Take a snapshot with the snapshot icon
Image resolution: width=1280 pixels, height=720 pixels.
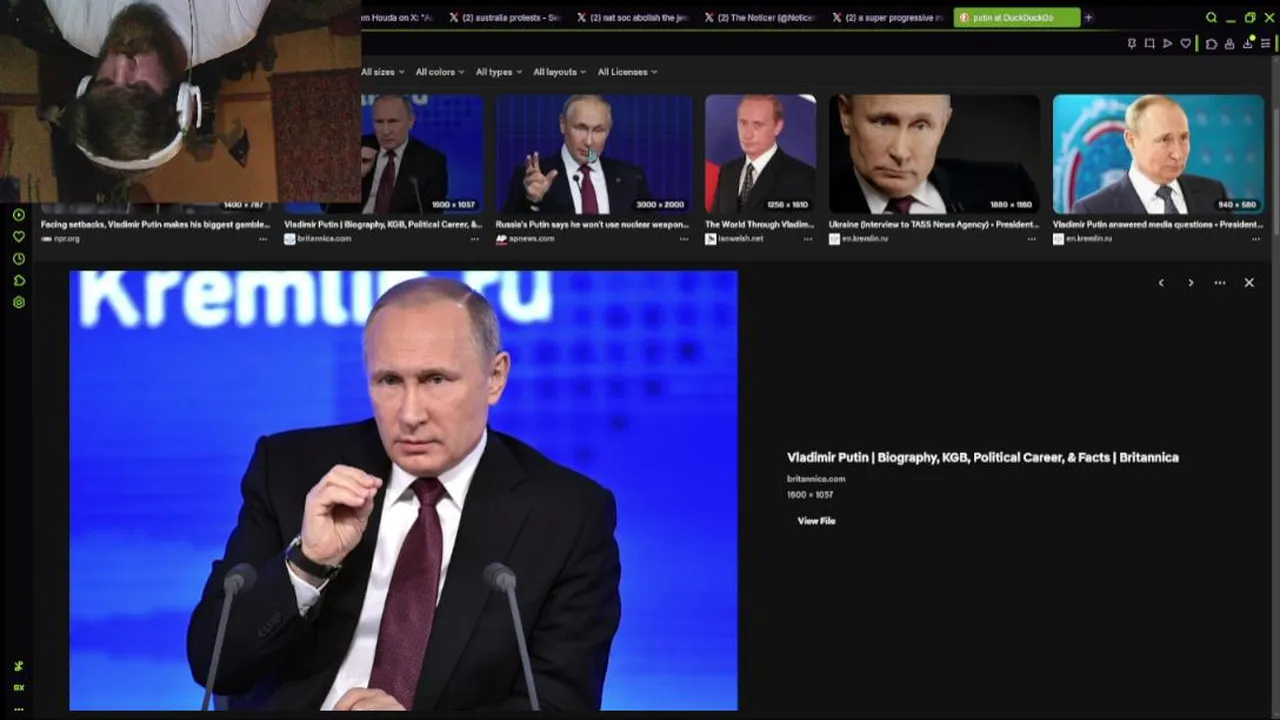[1149, 44]
